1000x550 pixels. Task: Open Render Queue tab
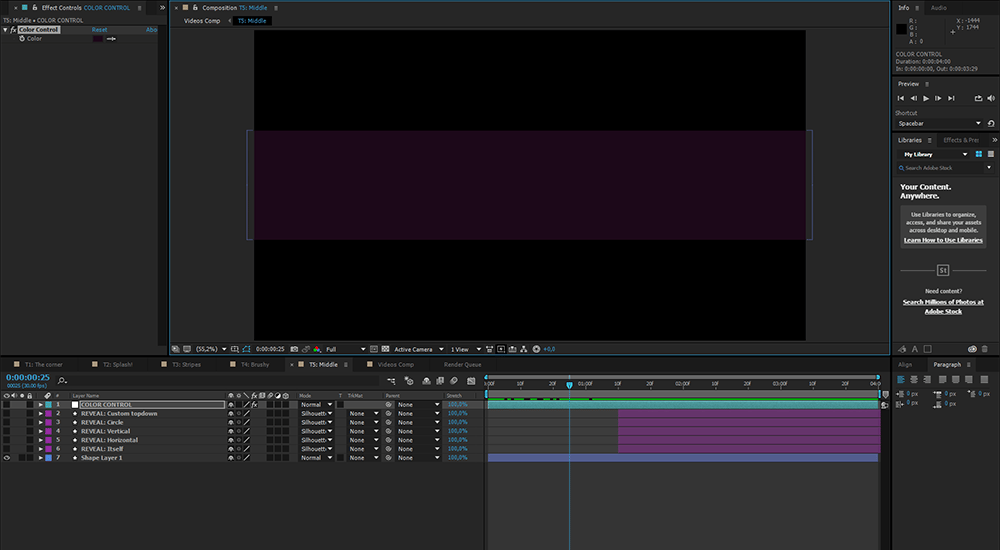[x=462, y=364]
